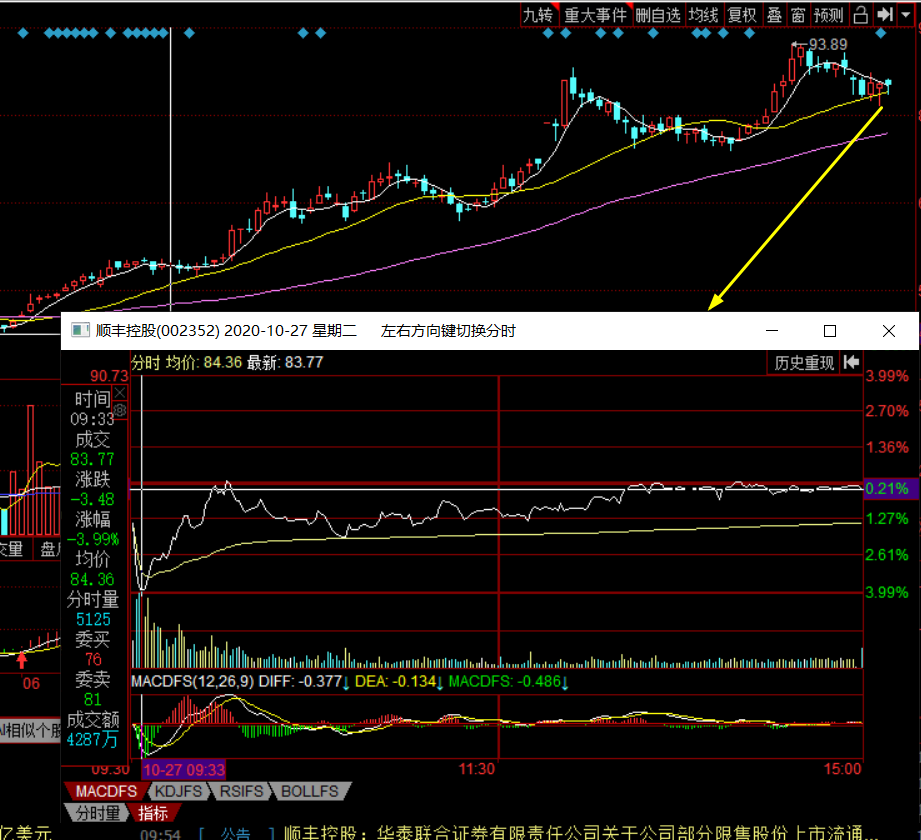Click the jump-to-end arrow icon
The image size is (921, 840).
point(884,14)
